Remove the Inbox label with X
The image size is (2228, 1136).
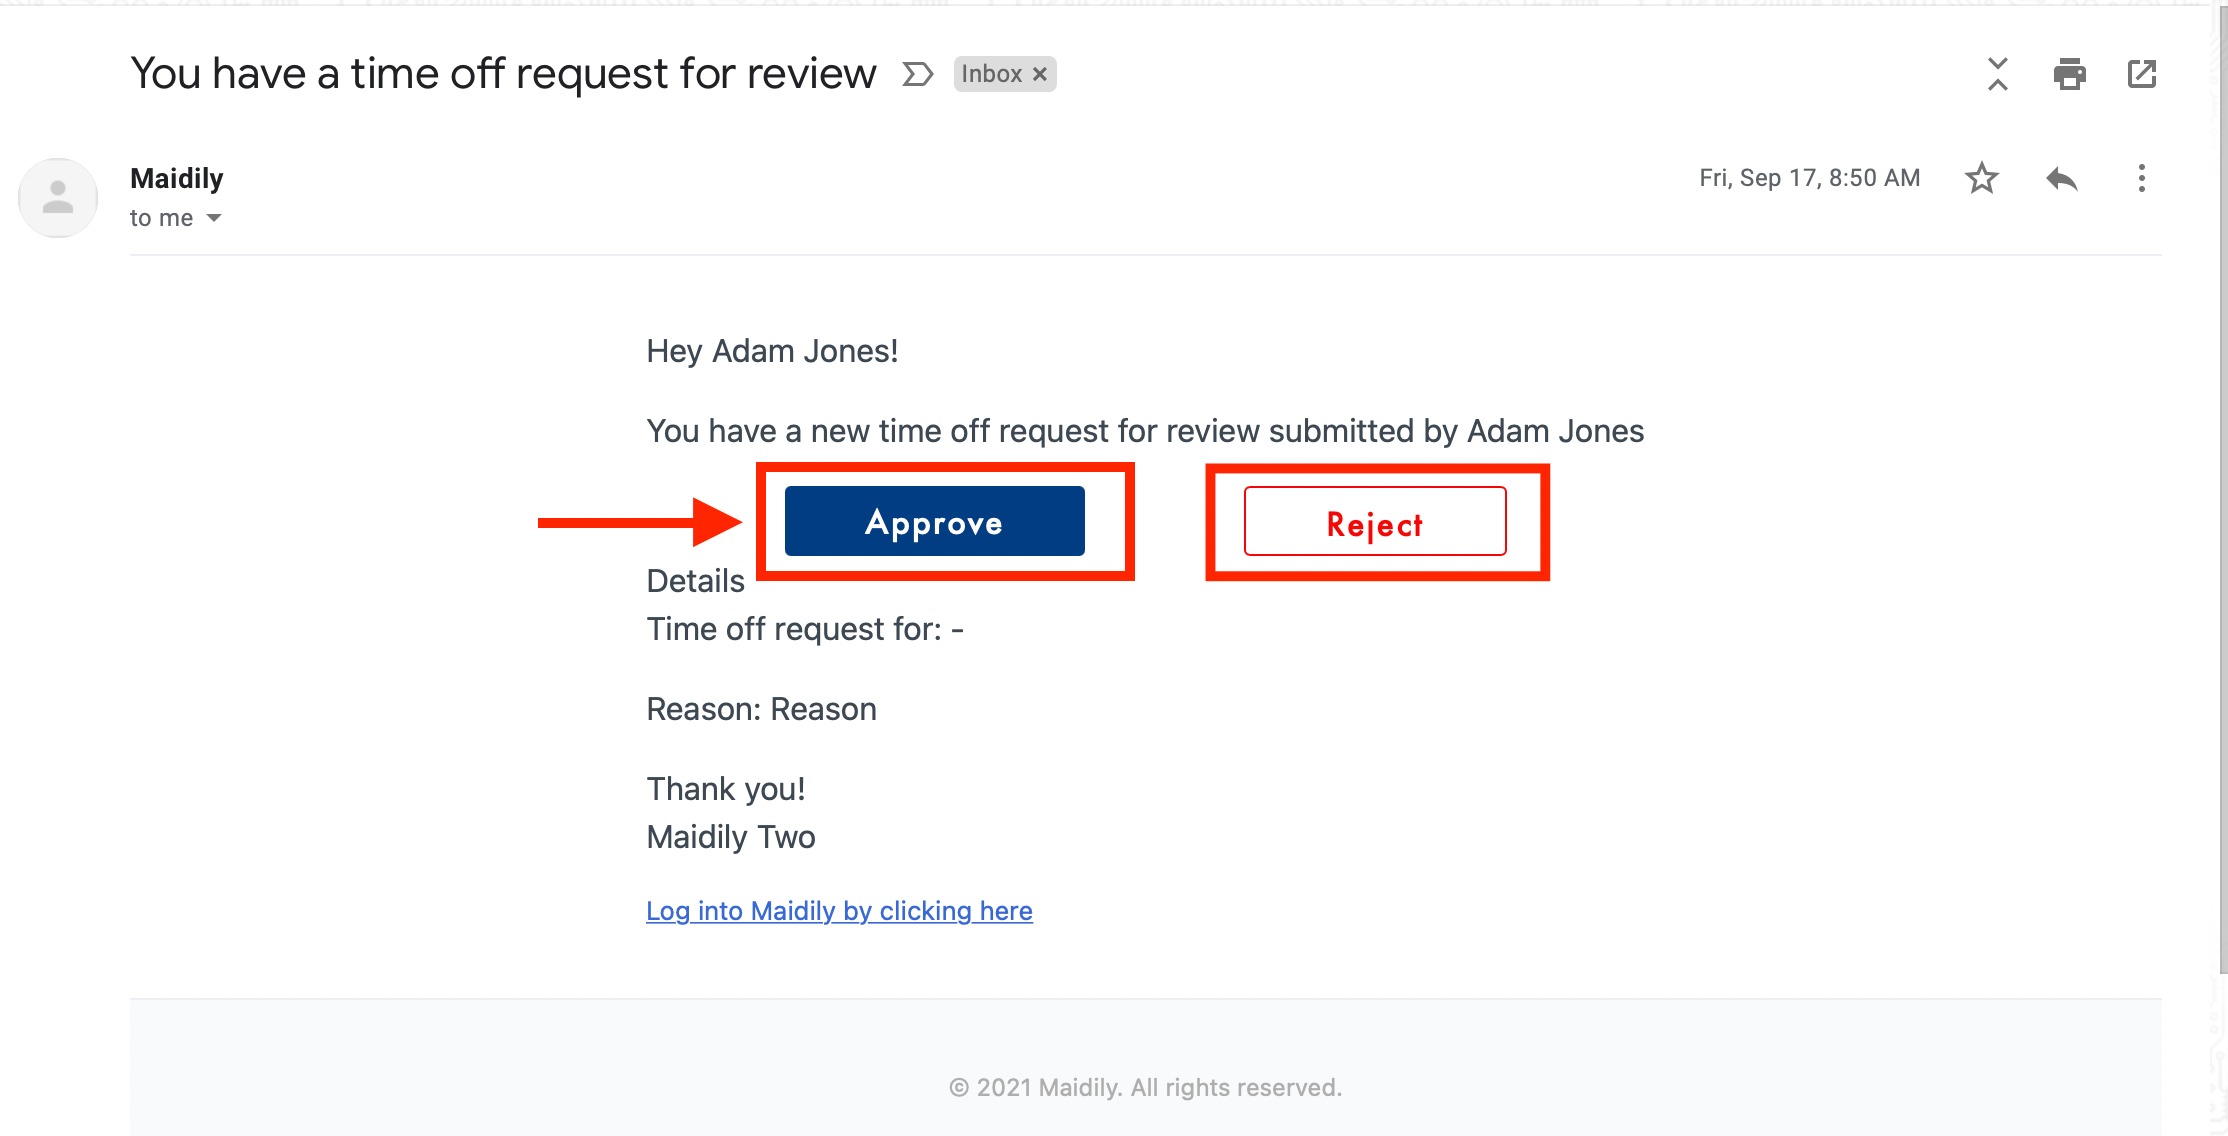[x=1040, y=74]
